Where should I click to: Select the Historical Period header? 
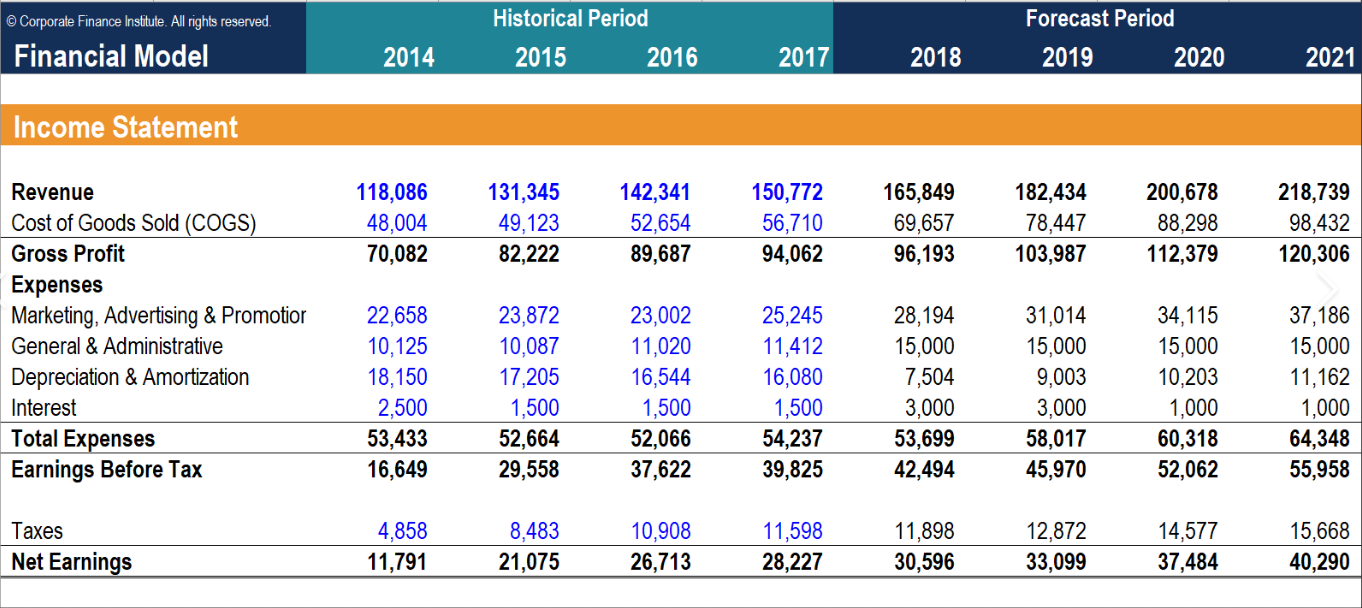[570, 18]
